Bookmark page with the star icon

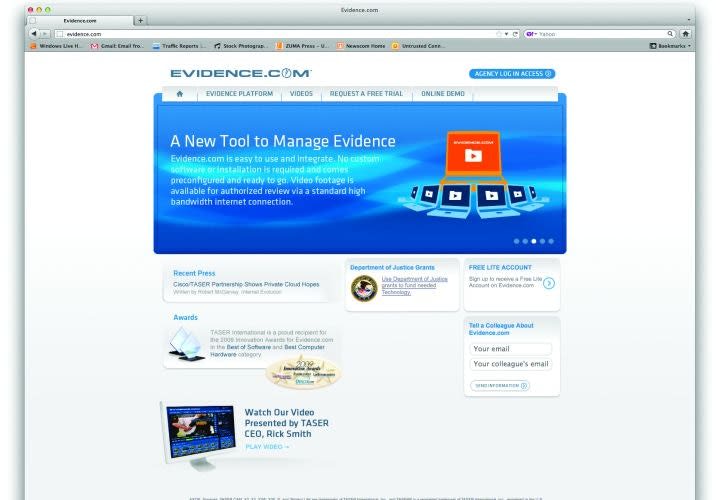[499, 33]
